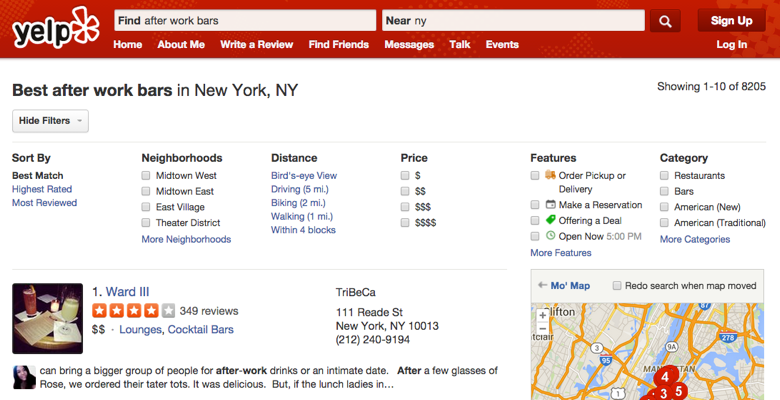This screenshot has height=400, width=780.
Task: Enable Make a Reservation checkbox
Action: coord(535,204)
